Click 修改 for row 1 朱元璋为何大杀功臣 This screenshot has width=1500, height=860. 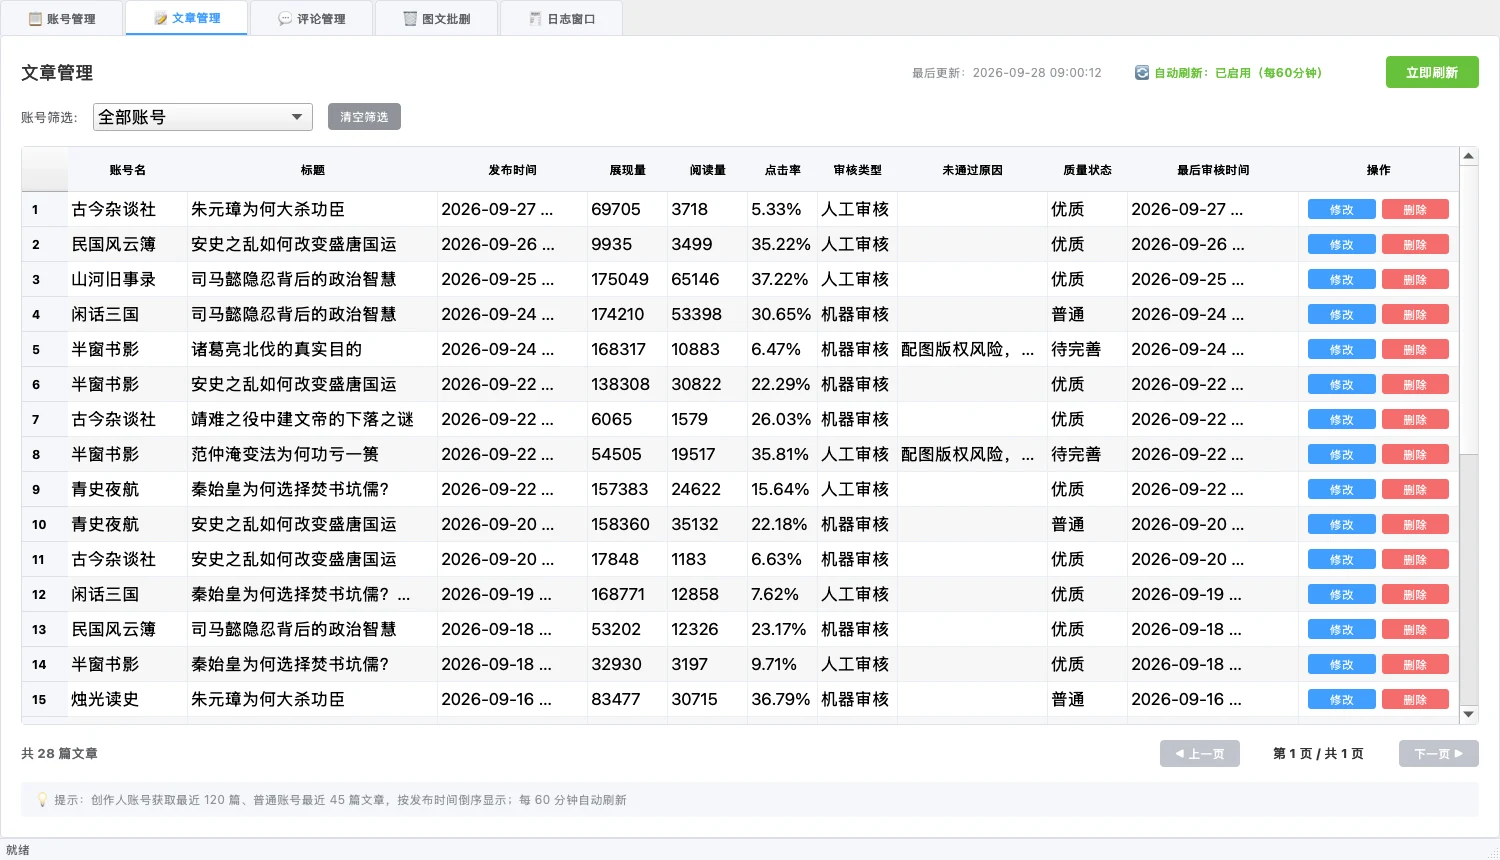pos(1342,210)
